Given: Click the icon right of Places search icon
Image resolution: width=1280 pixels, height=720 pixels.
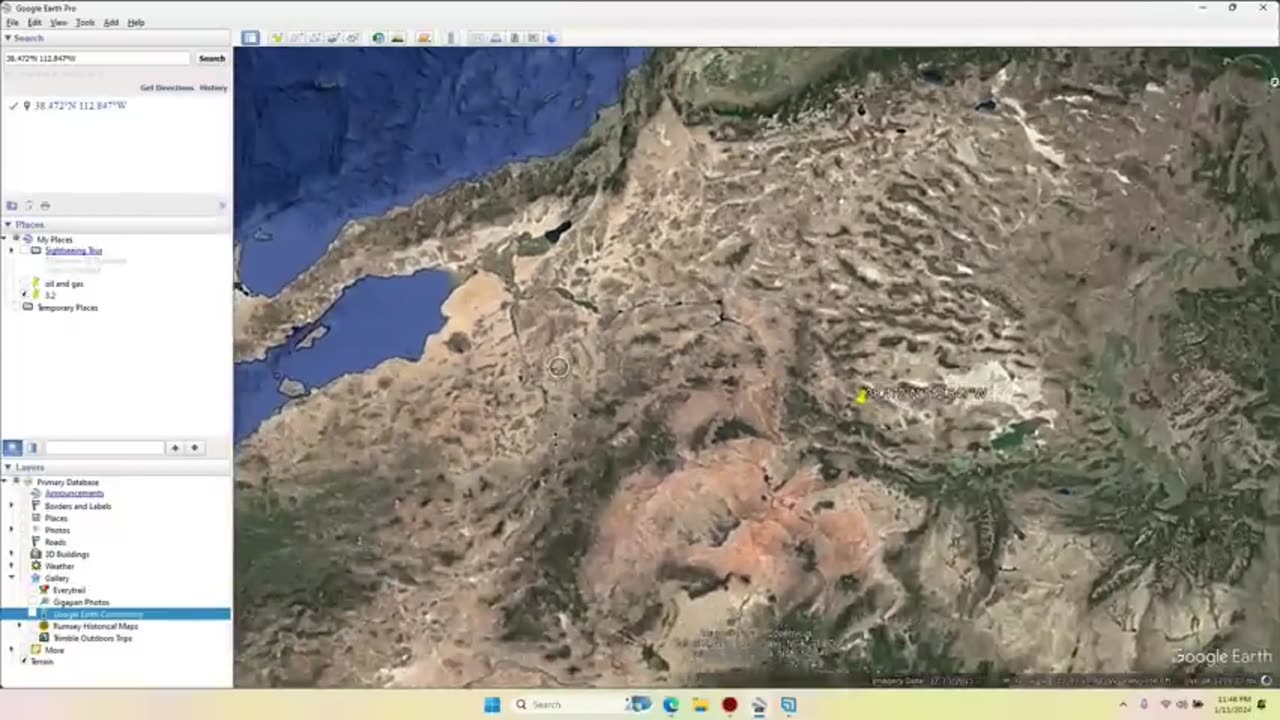Looking at the screenshot, I should pyautogui.click(x=31, y=448).
